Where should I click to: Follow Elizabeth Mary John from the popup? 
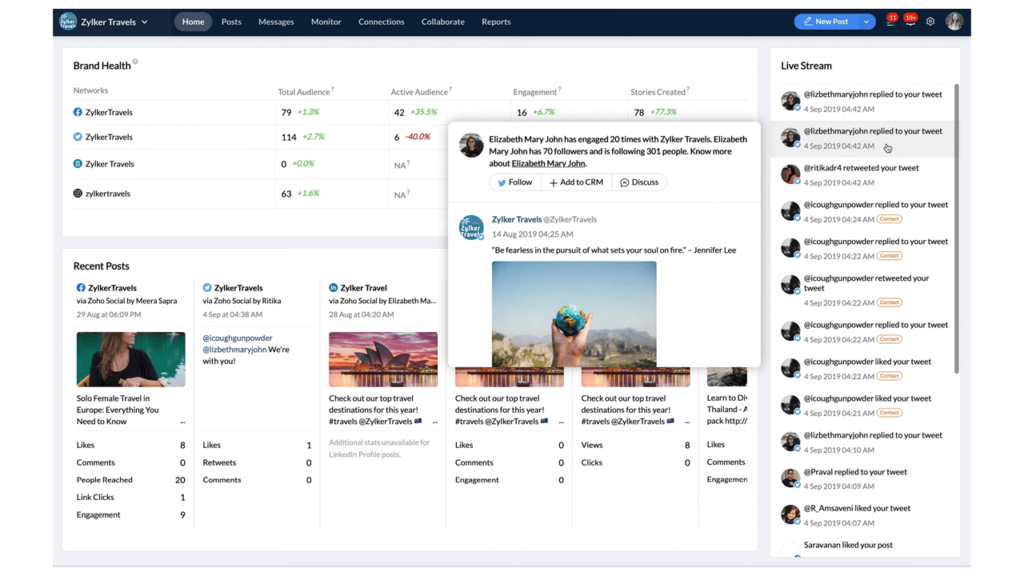515,182
